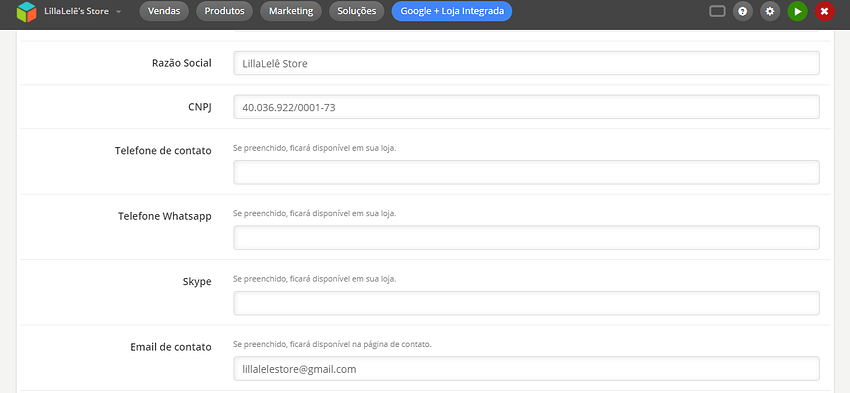The image size is (850, 393).
Task: Focus the CNPJ input field
Action: pyautogui.click(x=526, y=107)
